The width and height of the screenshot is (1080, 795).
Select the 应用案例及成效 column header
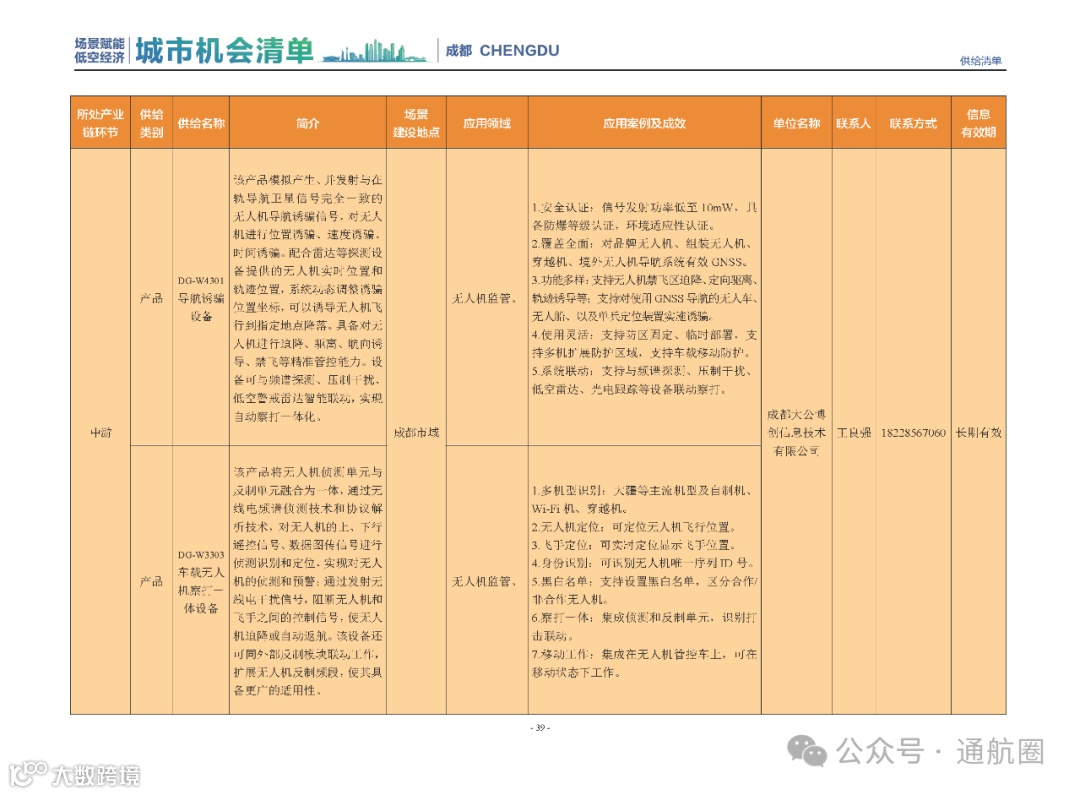tap(645, 123)
